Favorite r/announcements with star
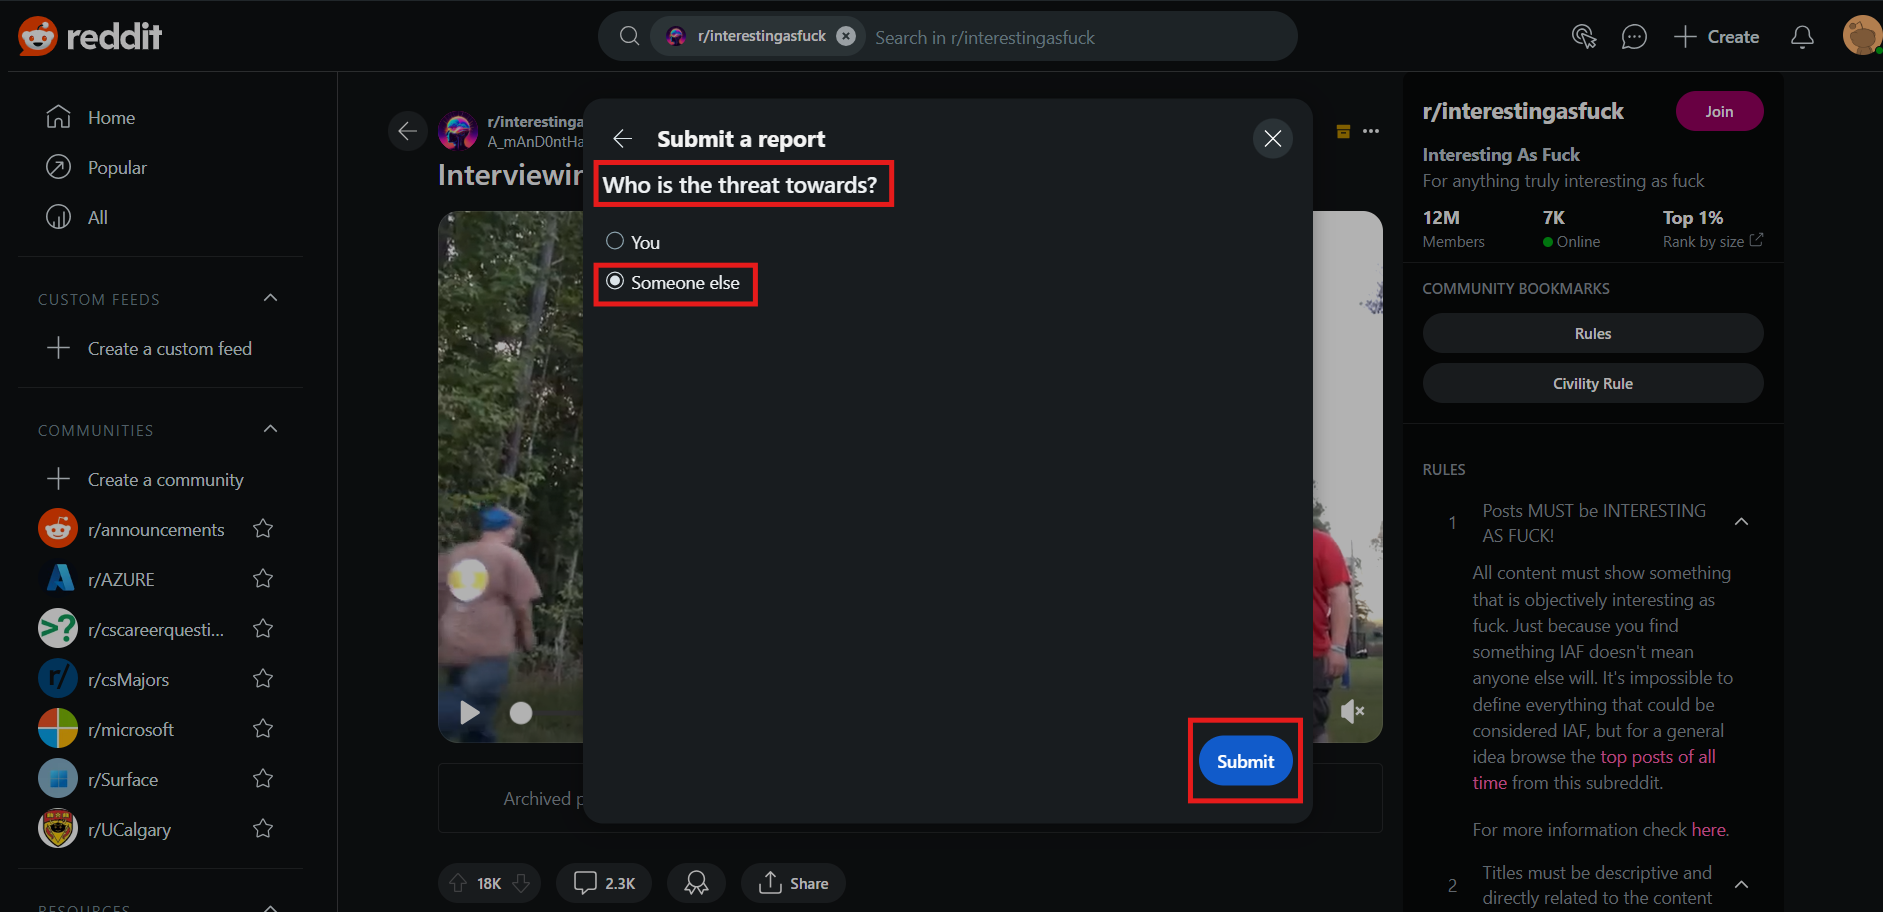 (x=263, y=528)
